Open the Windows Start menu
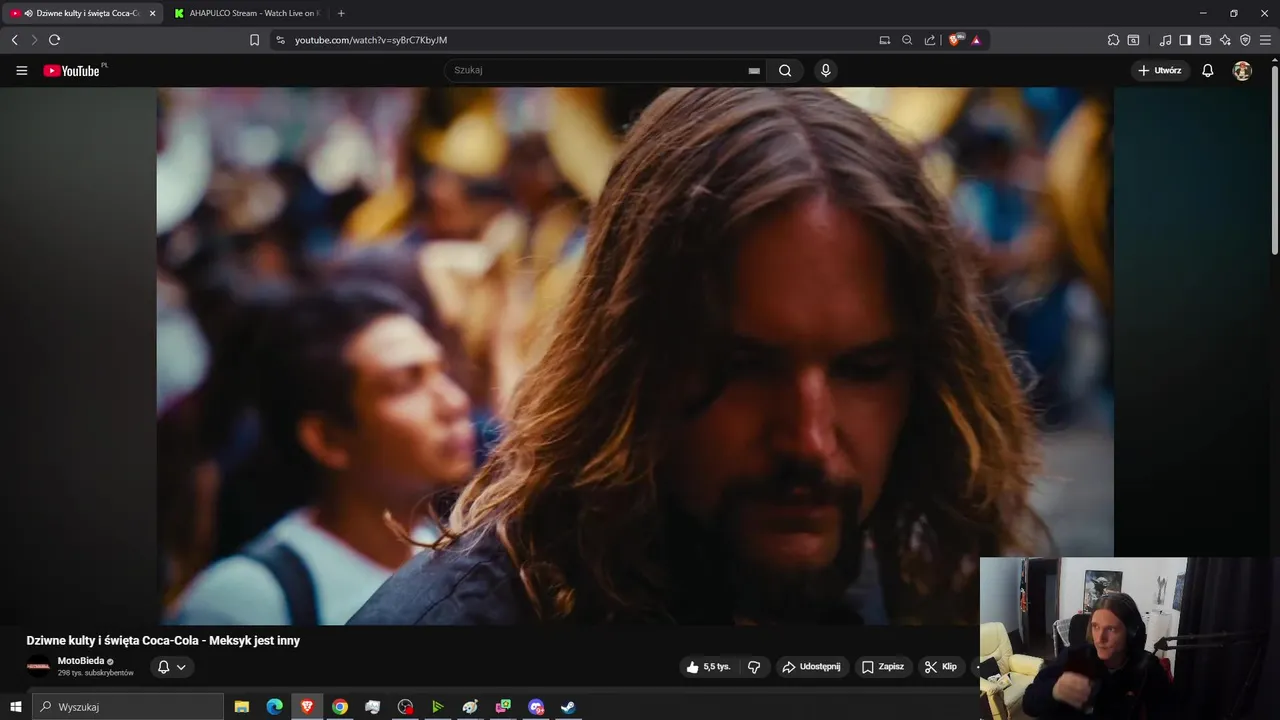The width and height of the screenshot is (1280, 720). pos(15,707)
